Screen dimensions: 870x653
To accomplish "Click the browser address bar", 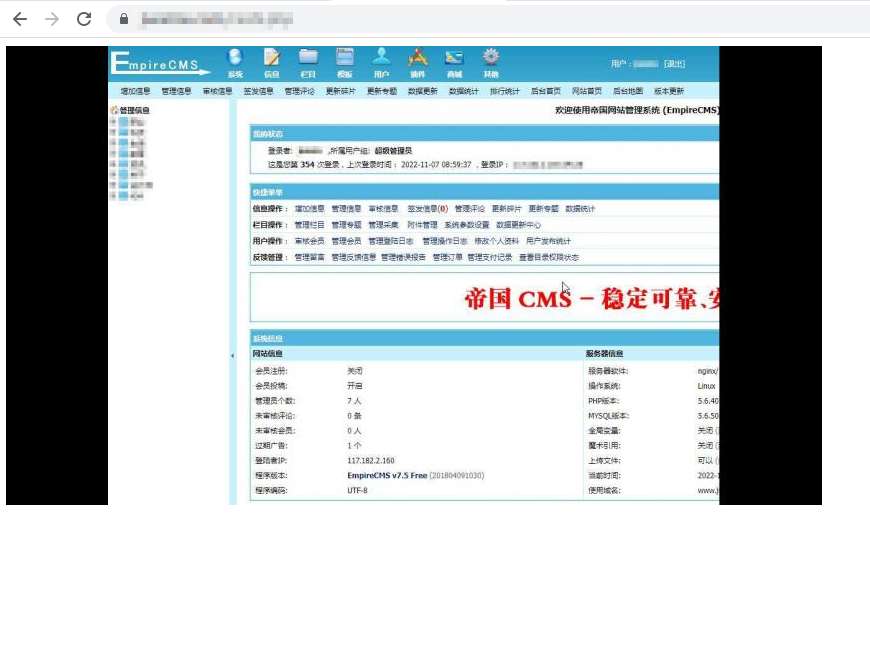I will pyautogui.click(x=488, y=19).
